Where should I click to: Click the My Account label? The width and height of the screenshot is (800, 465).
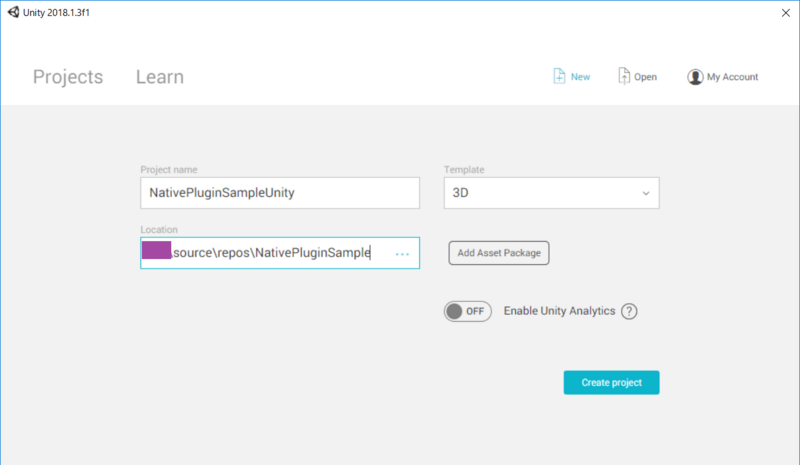pos(732,77)
